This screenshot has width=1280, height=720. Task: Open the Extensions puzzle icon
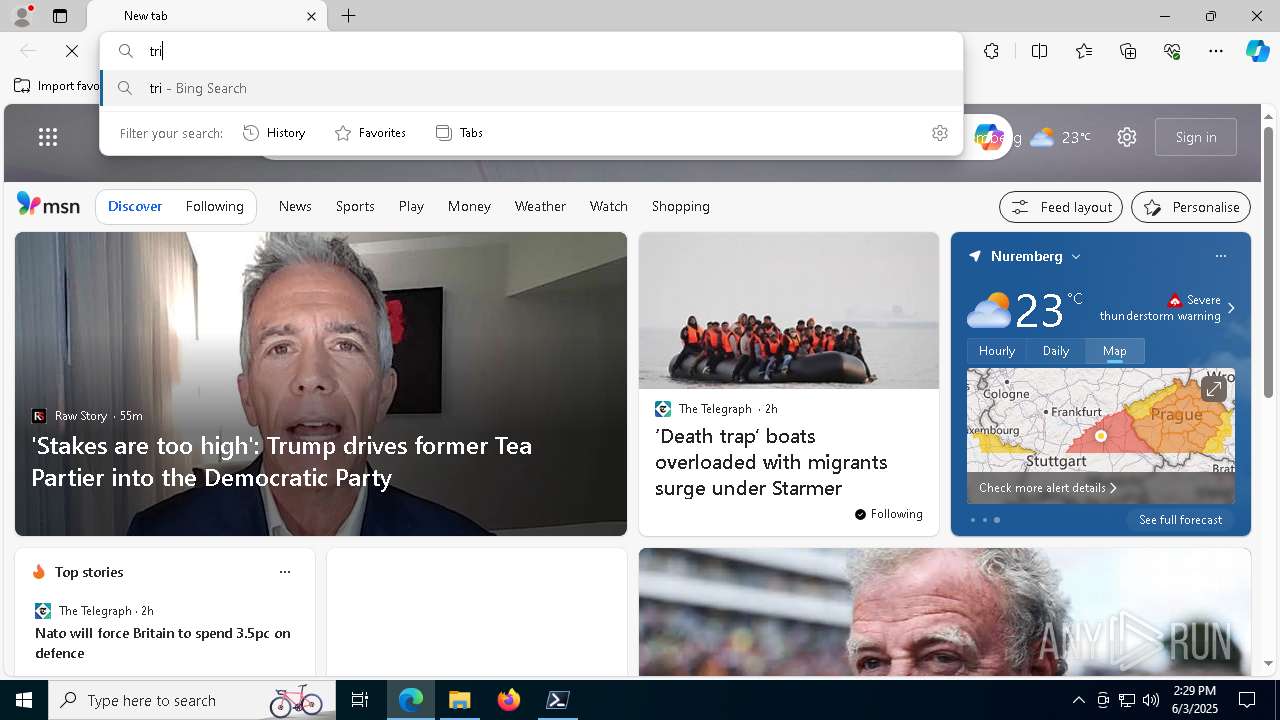(x=991, y=51)
